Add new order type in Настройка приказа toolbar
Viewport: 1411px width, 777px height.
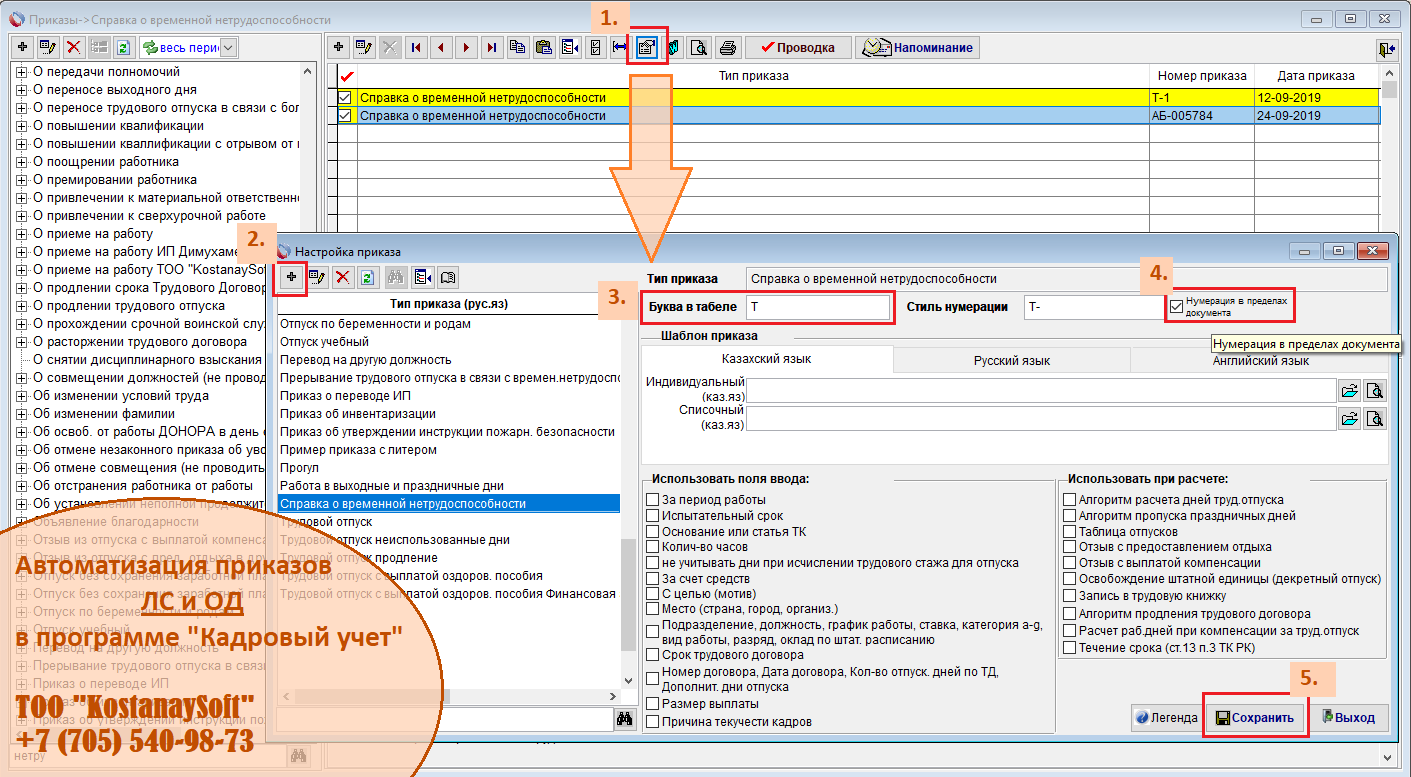pyautogui.click(x=292, y=277)
